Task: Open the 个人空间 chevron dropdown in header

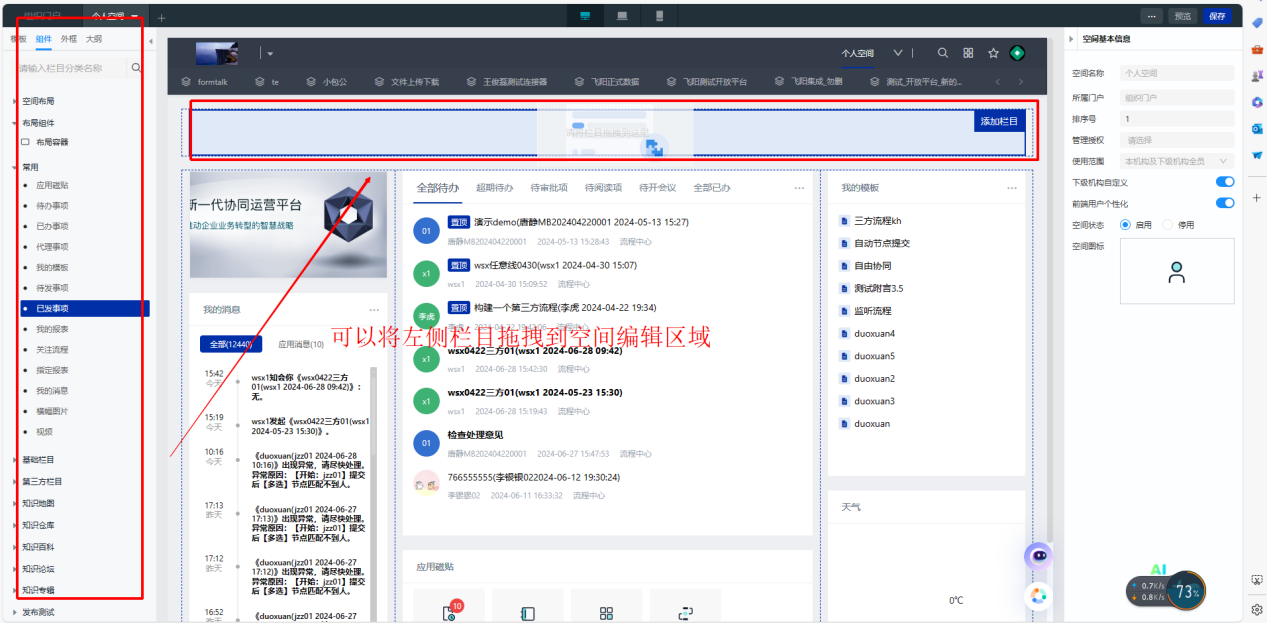Action: click(897, 53)
